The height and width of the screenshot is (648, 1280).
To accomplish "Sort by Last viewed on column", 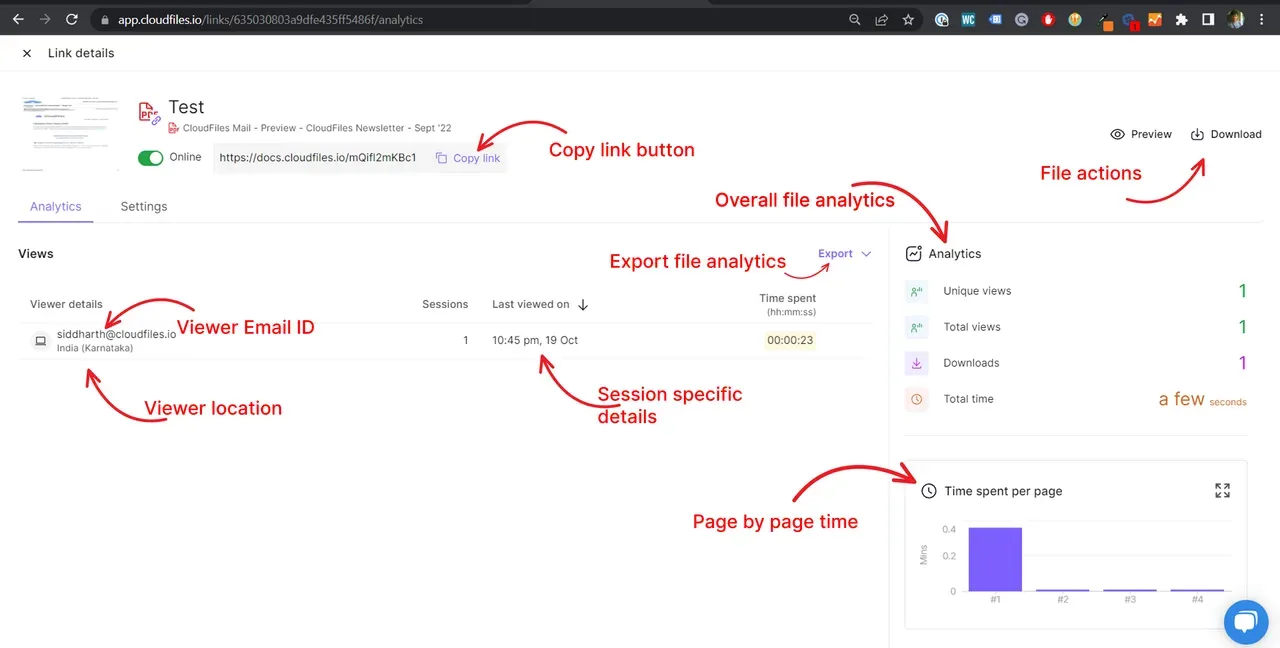I will tap(540, 304).
